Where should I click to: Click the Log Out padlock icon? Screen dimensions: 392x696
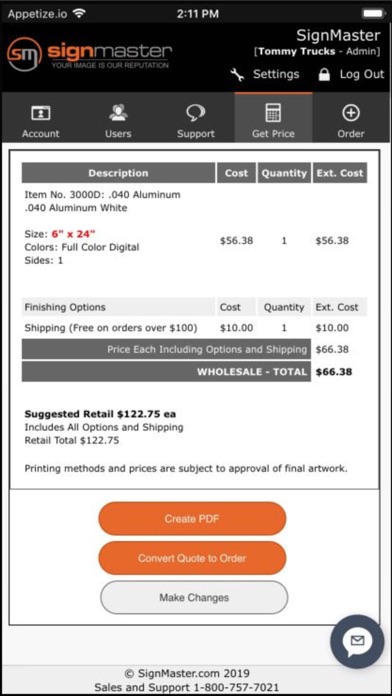coord(325,75)
